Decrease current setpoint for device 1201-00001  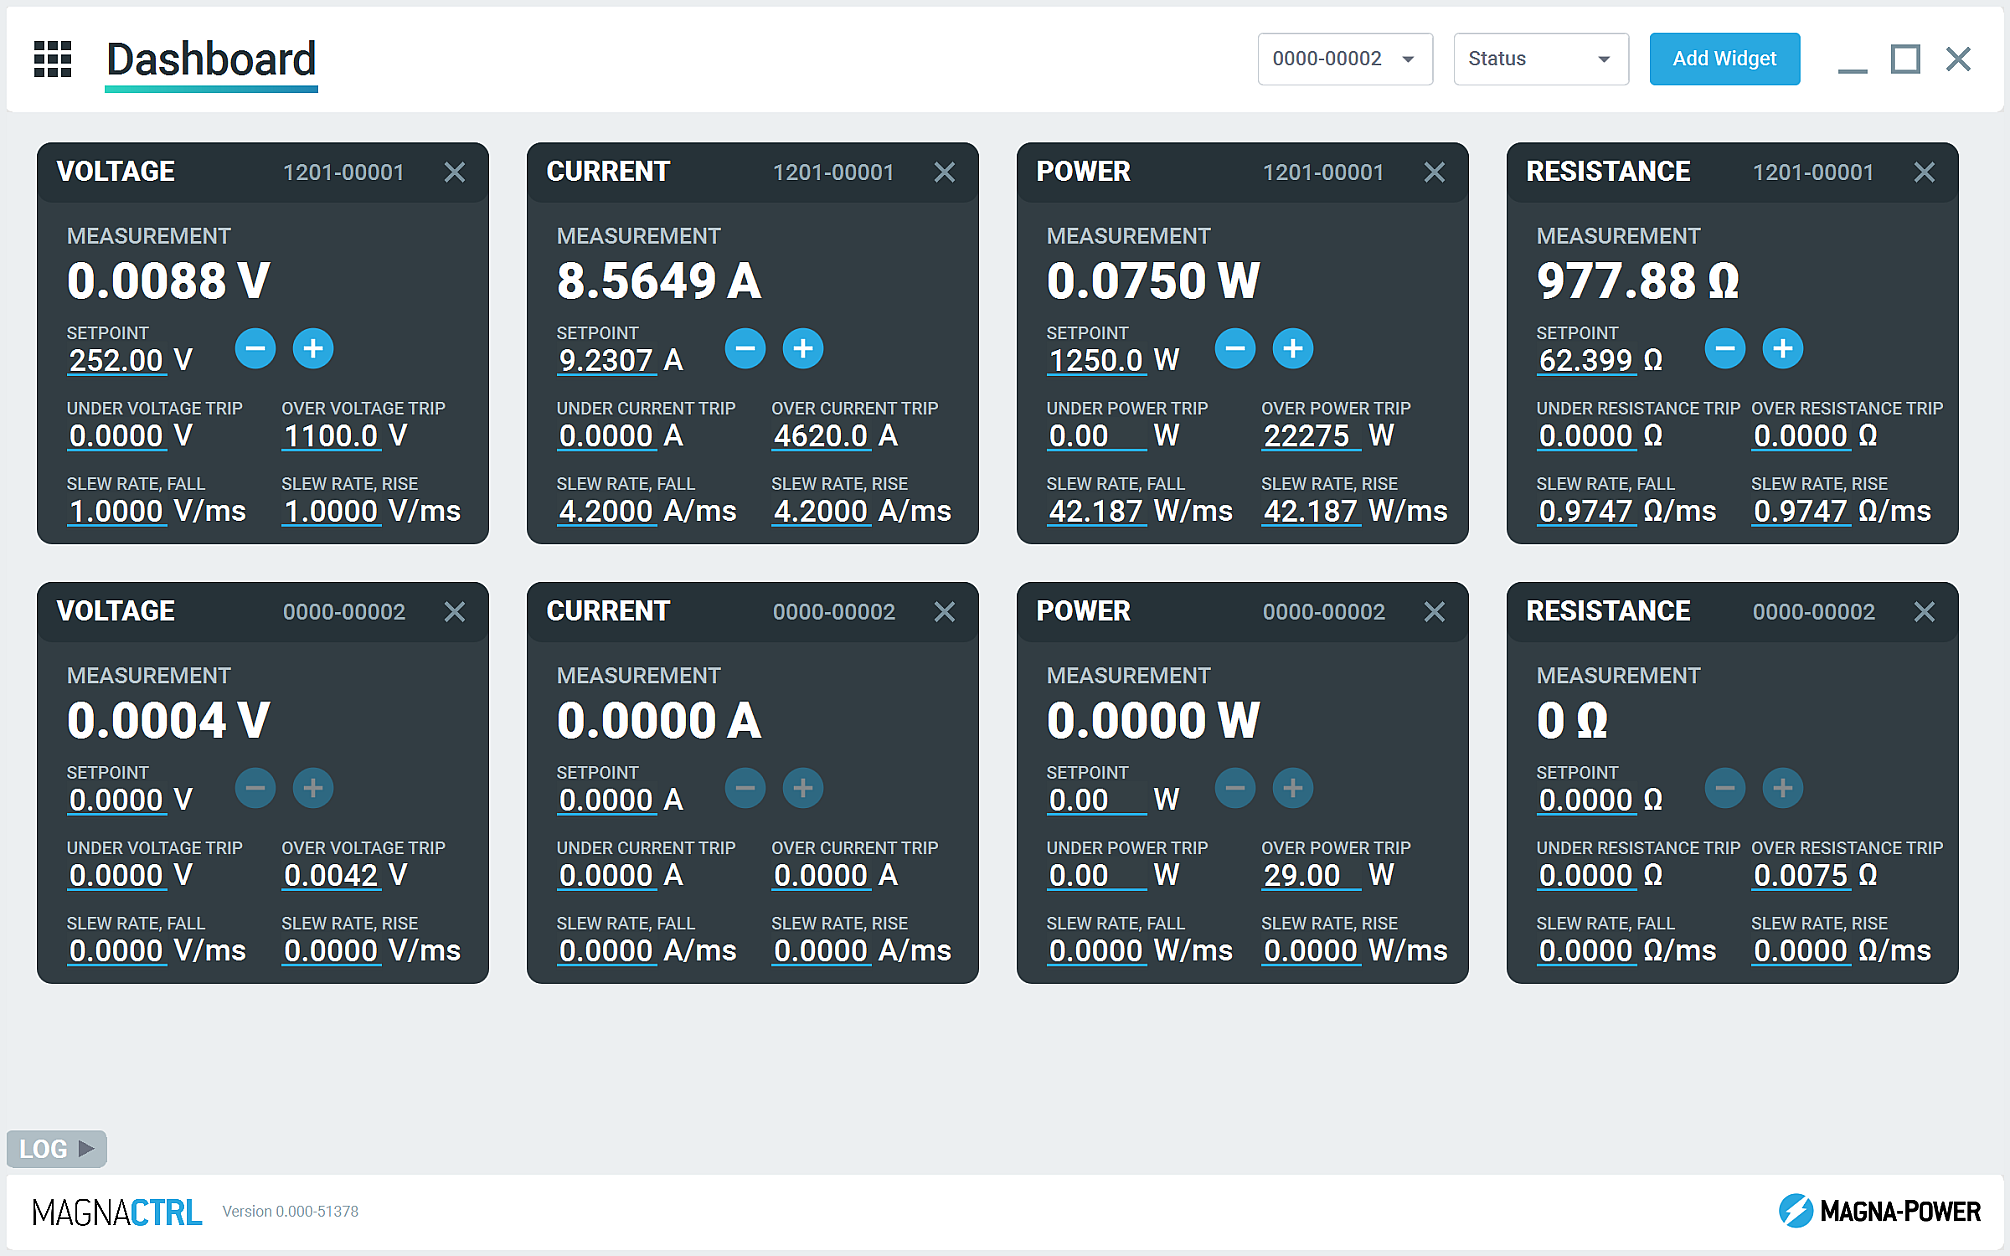pyautogui.click(x=745, y=348)
